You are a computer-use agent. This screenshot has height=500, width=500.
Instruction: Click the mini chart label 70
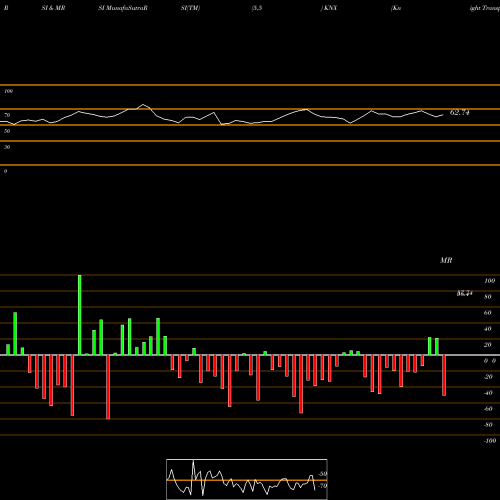323,486
